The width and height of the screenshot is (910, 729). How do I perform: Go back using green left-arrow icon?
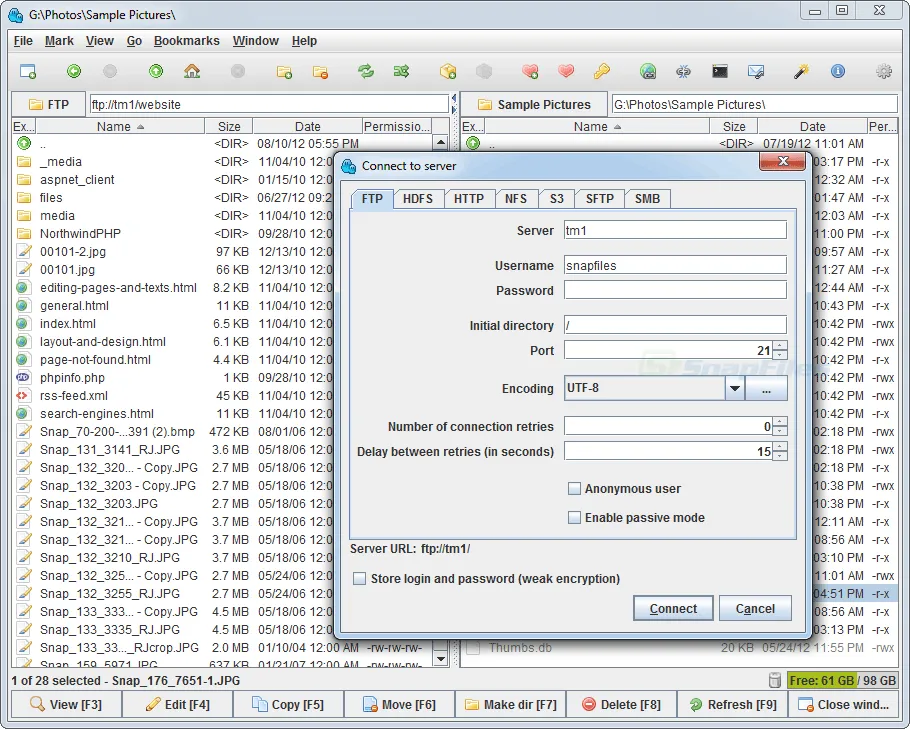tap(74, 71)
